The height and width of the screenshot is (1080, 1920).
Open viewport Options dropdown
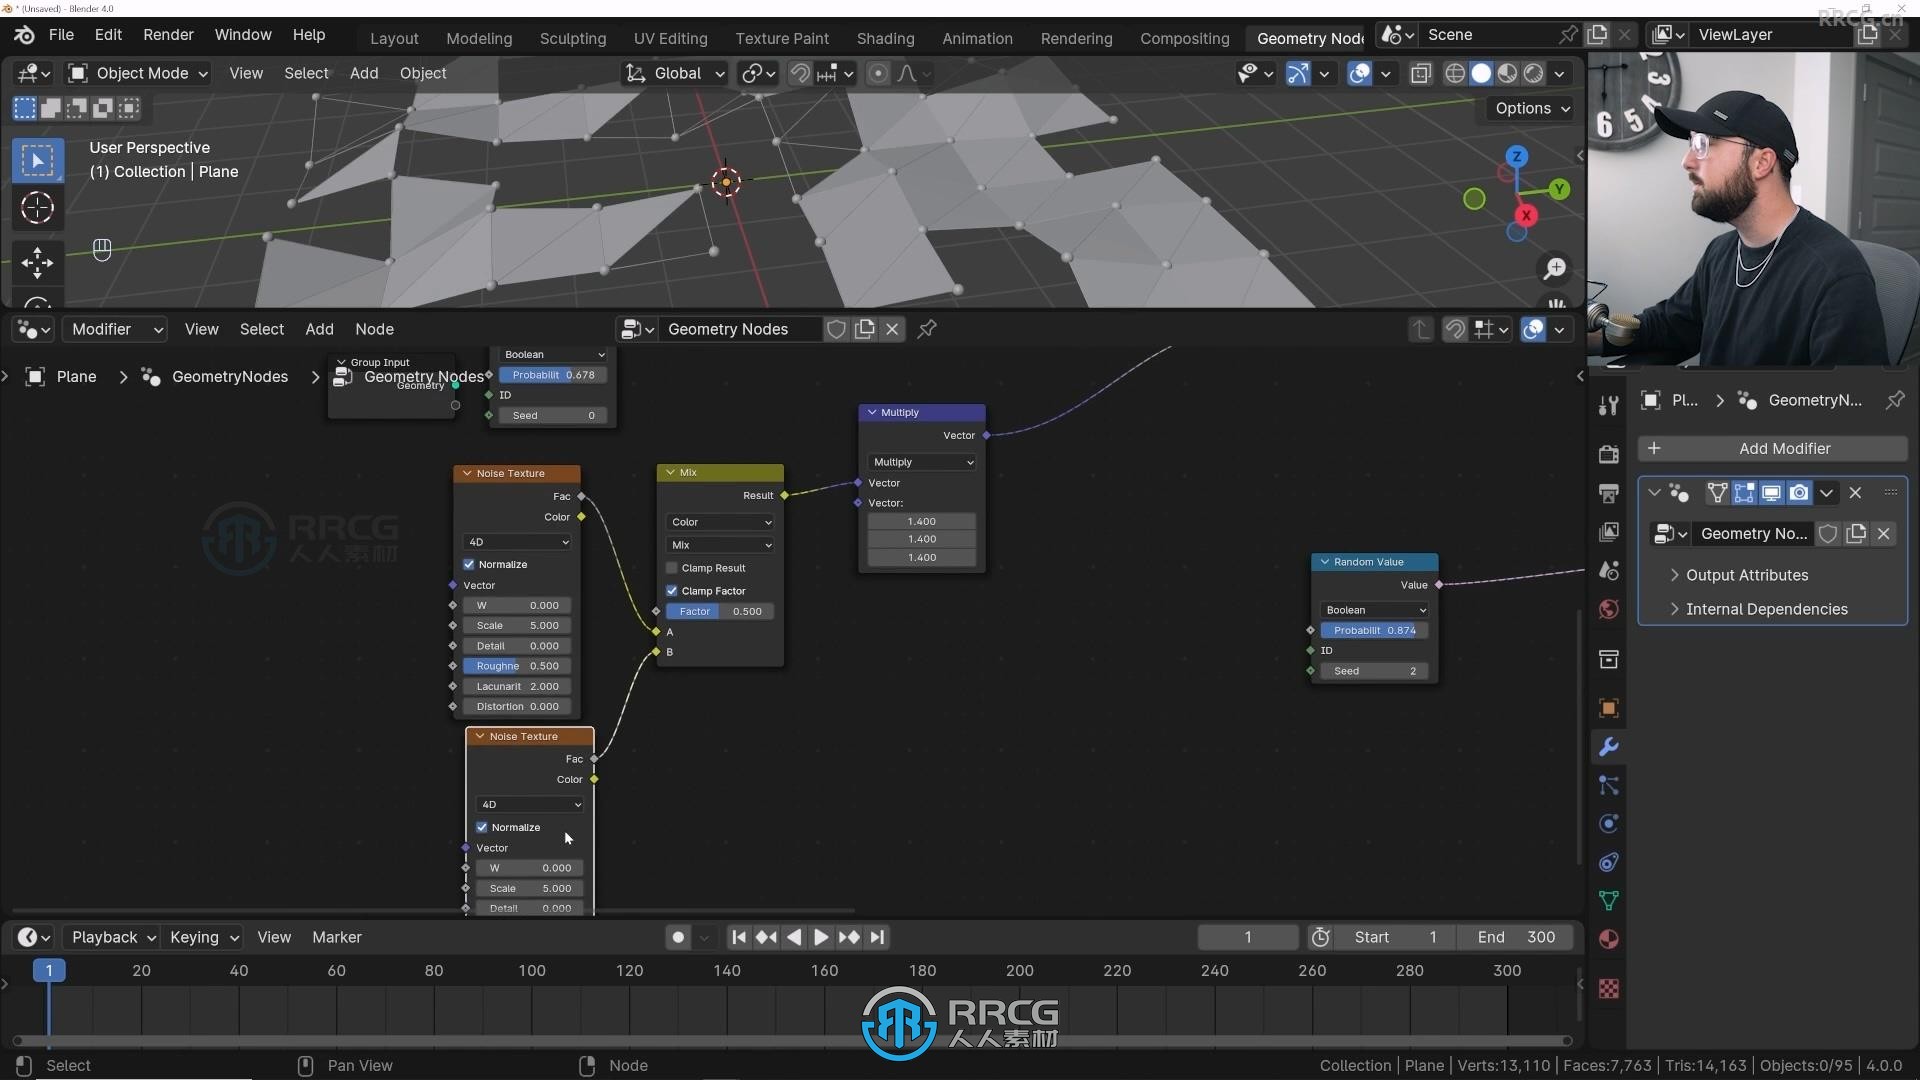coord(1531,108)
